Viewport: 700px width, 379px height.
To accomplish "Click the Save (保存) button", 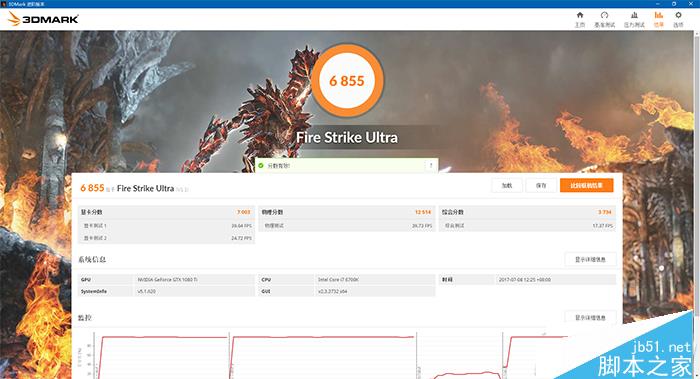I will coord(541,185).
